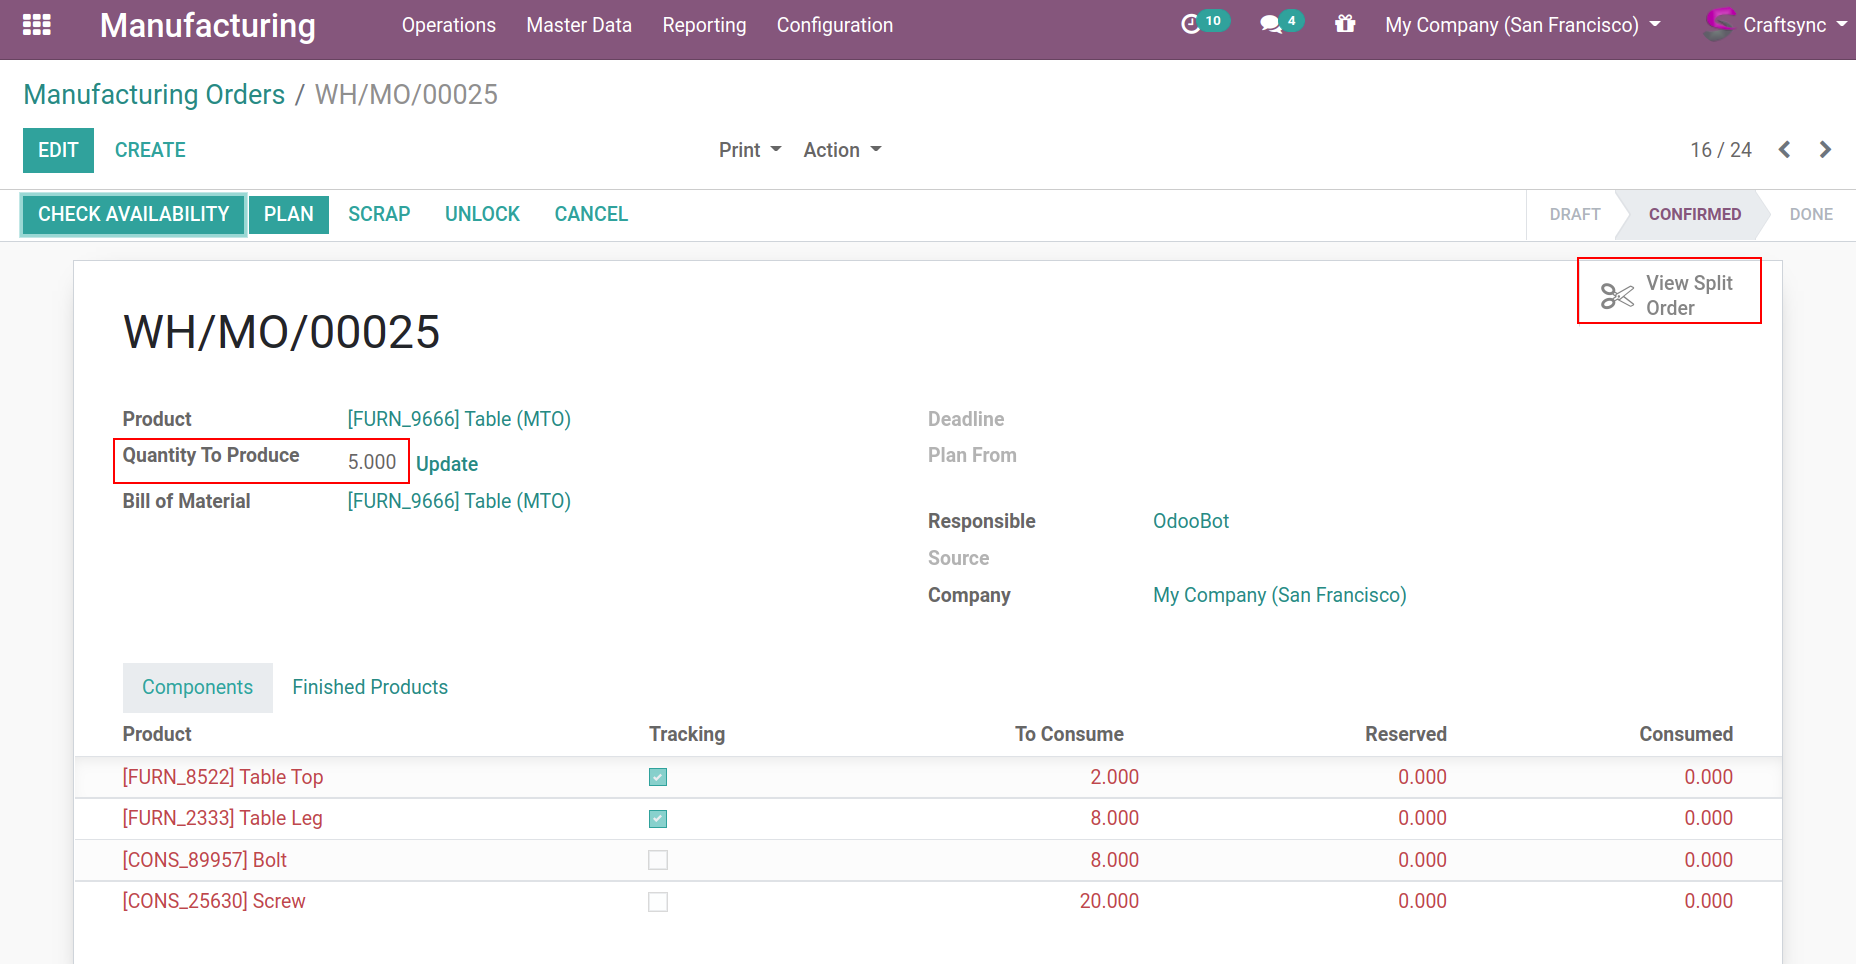This screenshot has height=964, width=1856.
Task: Toggle Tracking checkbox for Table Leg
Action: [x=658, y=819]
